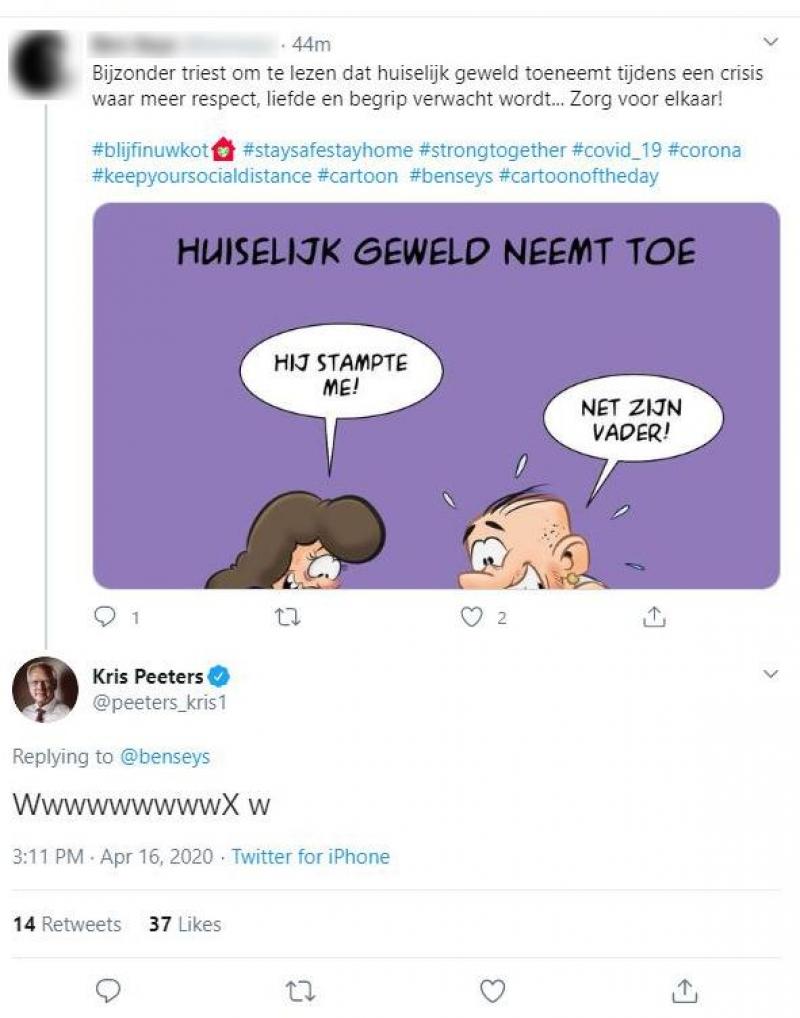Reply to Kris Peeters' tweet
Image resolution: width=800 pixels, height=1018 pixels.
(x=108, y=990)
